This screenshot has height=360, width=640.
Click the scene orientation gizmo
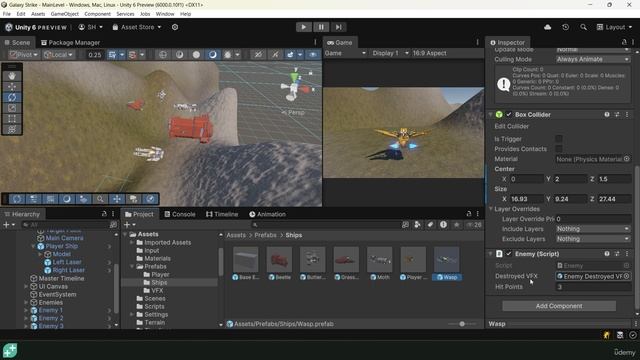click(295, 87)
